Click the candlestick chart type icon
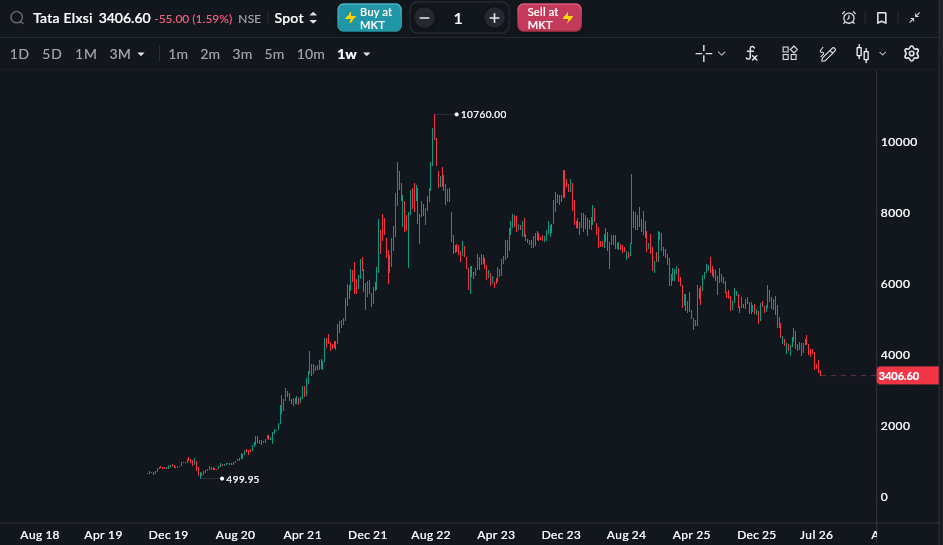Screen dimensions: 943x545 pyautogui.click(x=862, y=54)
